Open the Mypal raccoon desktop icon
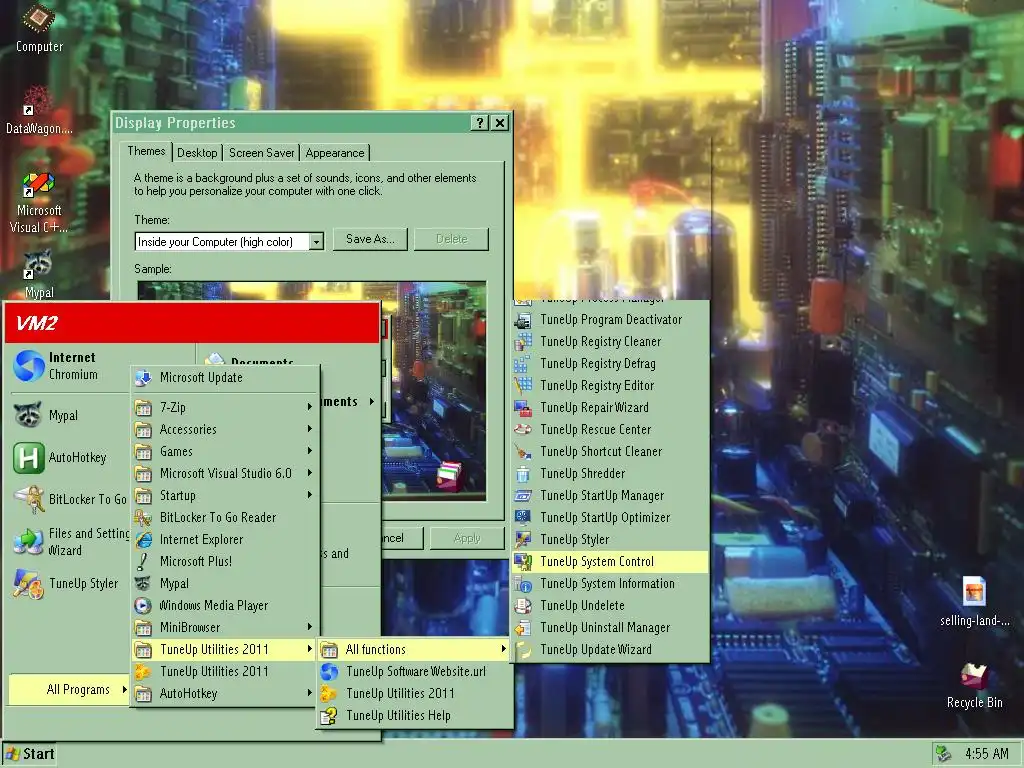Screen dimensions: 1024x768 (x=39, y=274)
